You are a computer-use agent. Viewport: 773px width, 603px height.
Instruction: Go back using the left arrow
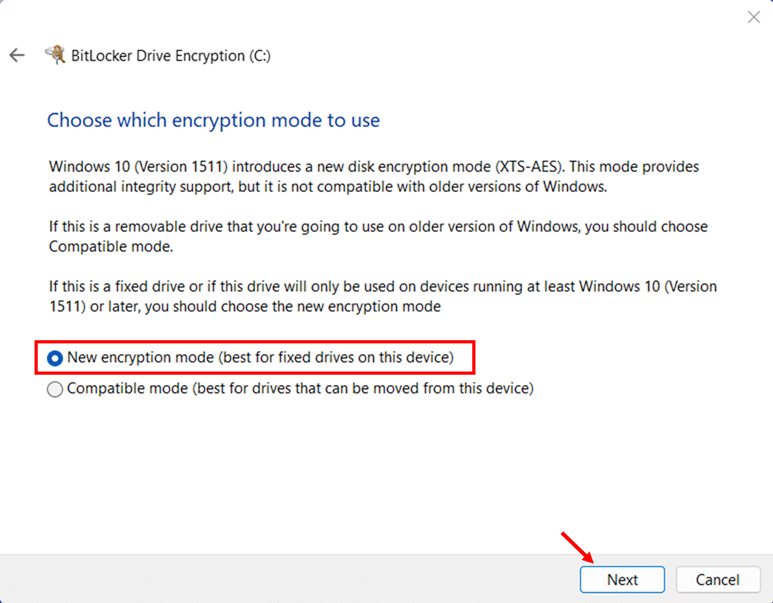point(17,56)
